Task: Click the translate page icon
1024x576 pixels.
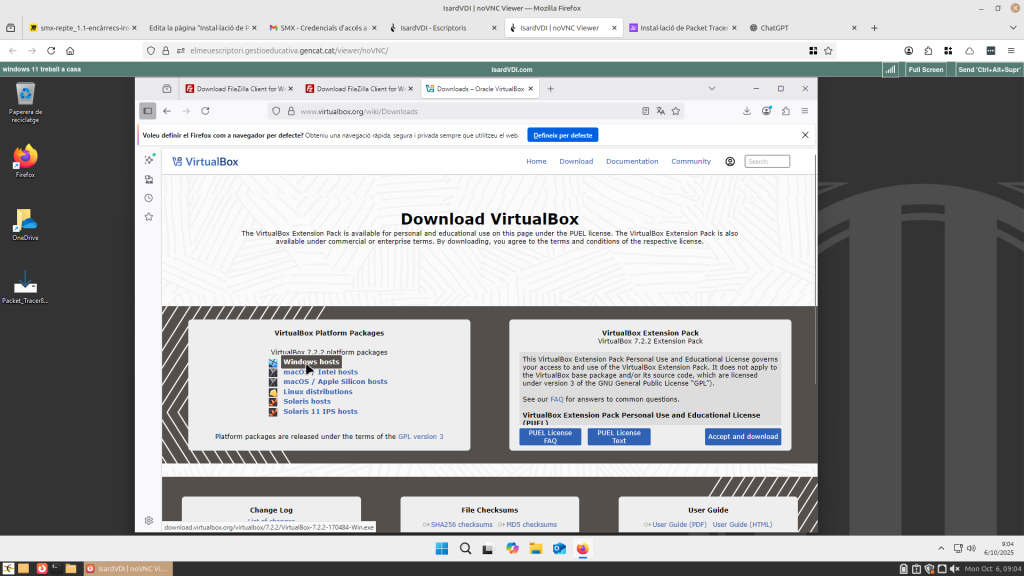Action: [660, 111]
